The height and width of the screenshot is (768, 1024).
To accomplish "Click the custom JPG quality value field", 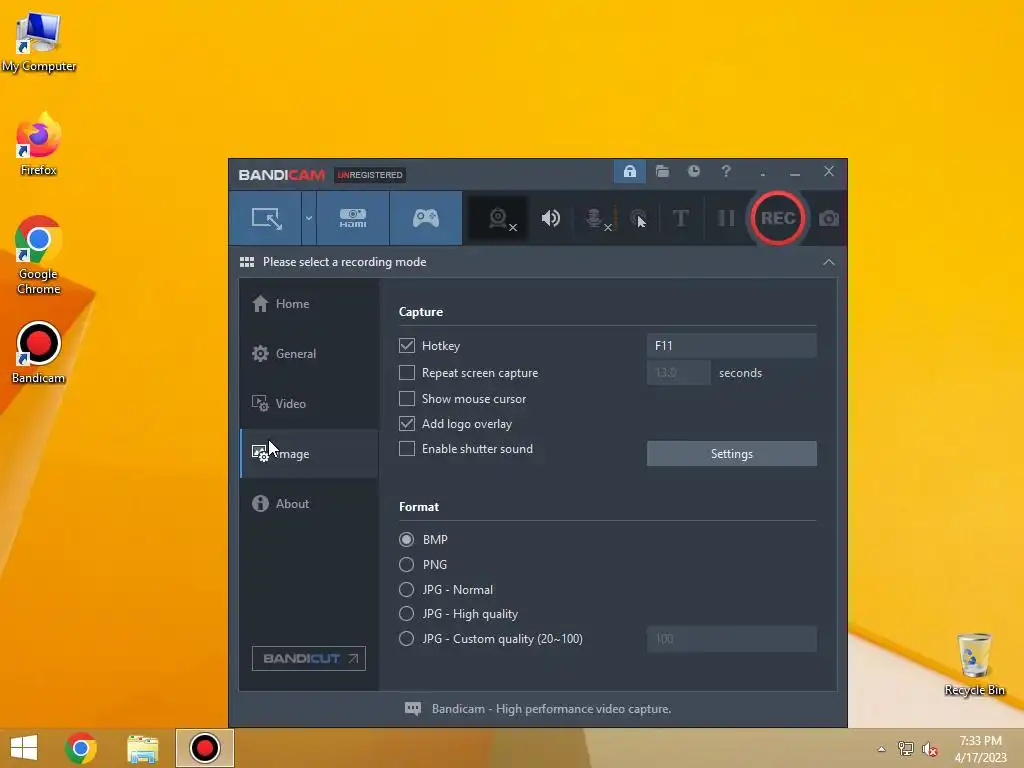I will pyautogui.click(x=731, y=639).
